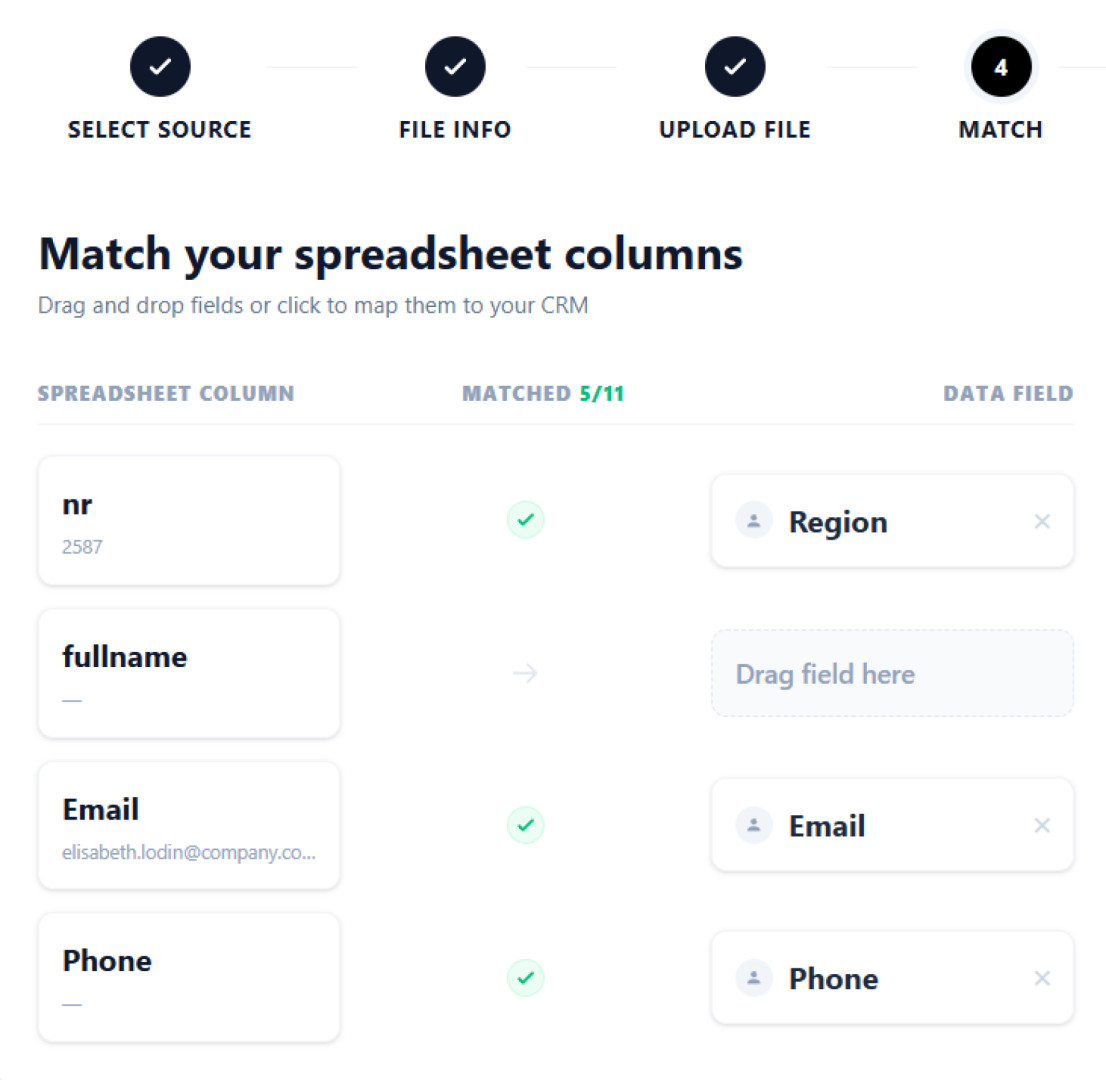Click the arrow icon in fullname row
Viewport: 1106px width, 1080px height.
point(525,674)
